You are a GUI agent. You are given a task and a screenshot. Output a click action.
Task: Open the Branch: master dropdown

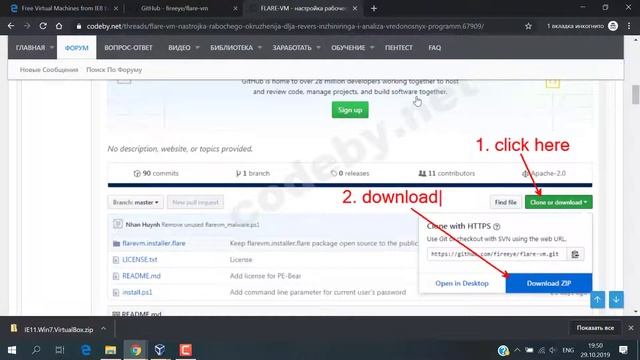pyautogui.click(x=136, y=202)
